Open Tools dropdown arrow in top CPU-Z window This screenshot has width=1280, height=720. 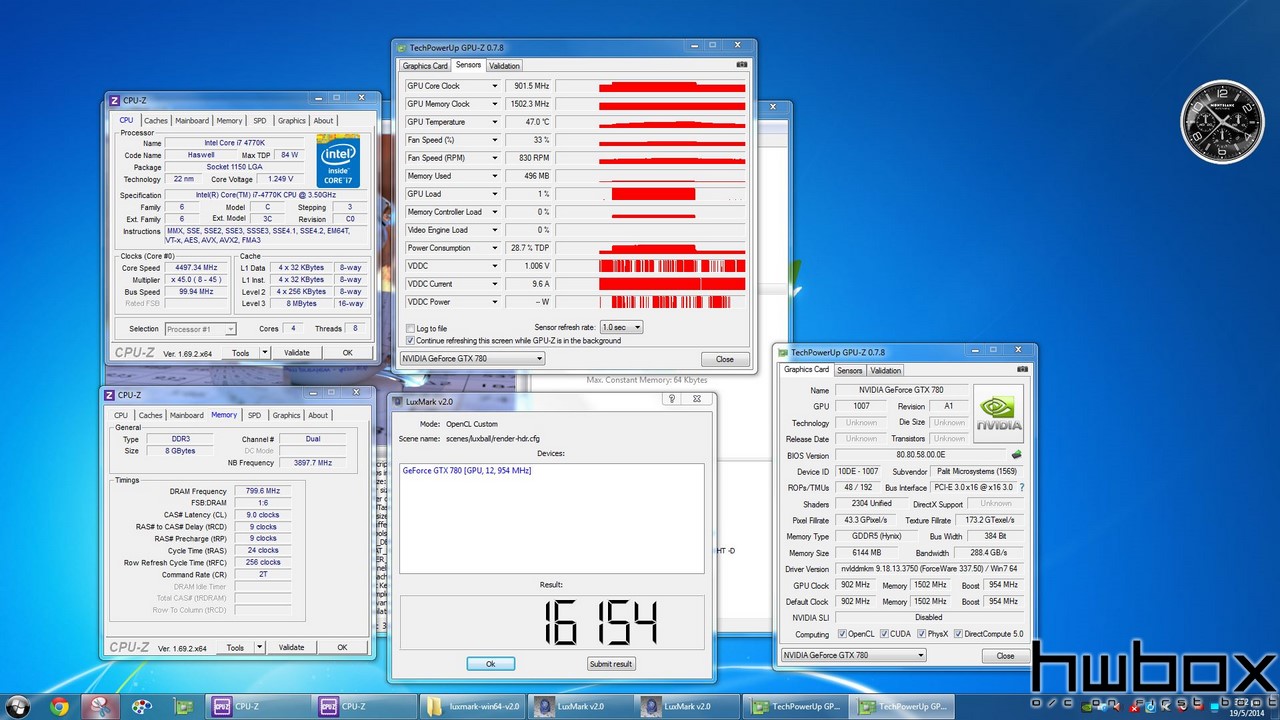265,353
